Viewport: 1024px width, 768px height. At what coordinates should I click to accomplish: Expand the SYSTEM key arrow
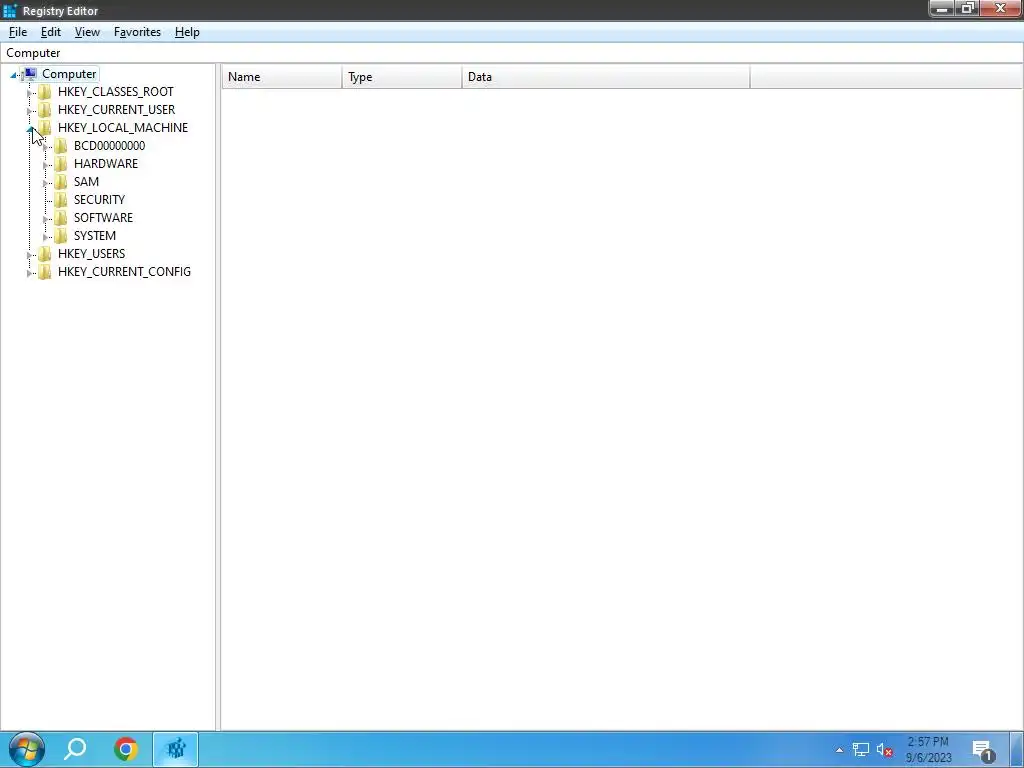click(x=45, y=236)
